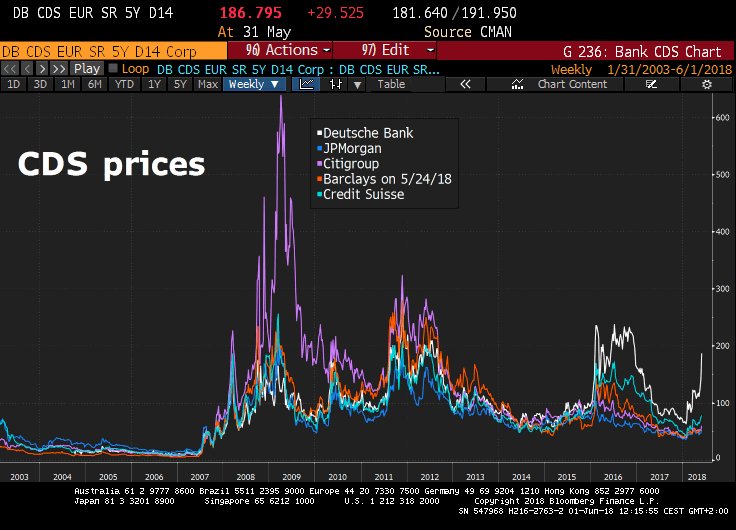Select the 1M time range
This screenshot has width=736, height=530.
coord(68,84)
